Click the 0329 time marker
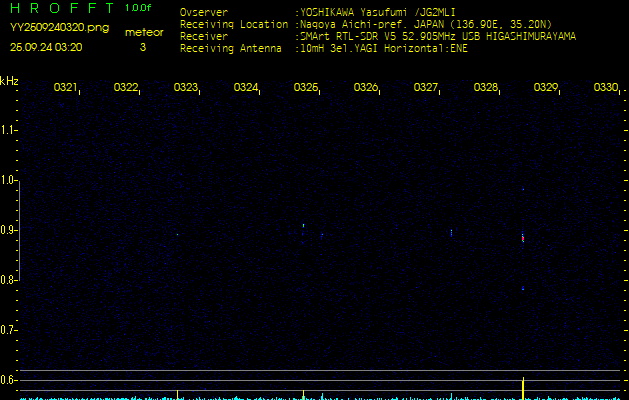The width and height of the screenshot is (629, 400). click(x=546, y=87)
